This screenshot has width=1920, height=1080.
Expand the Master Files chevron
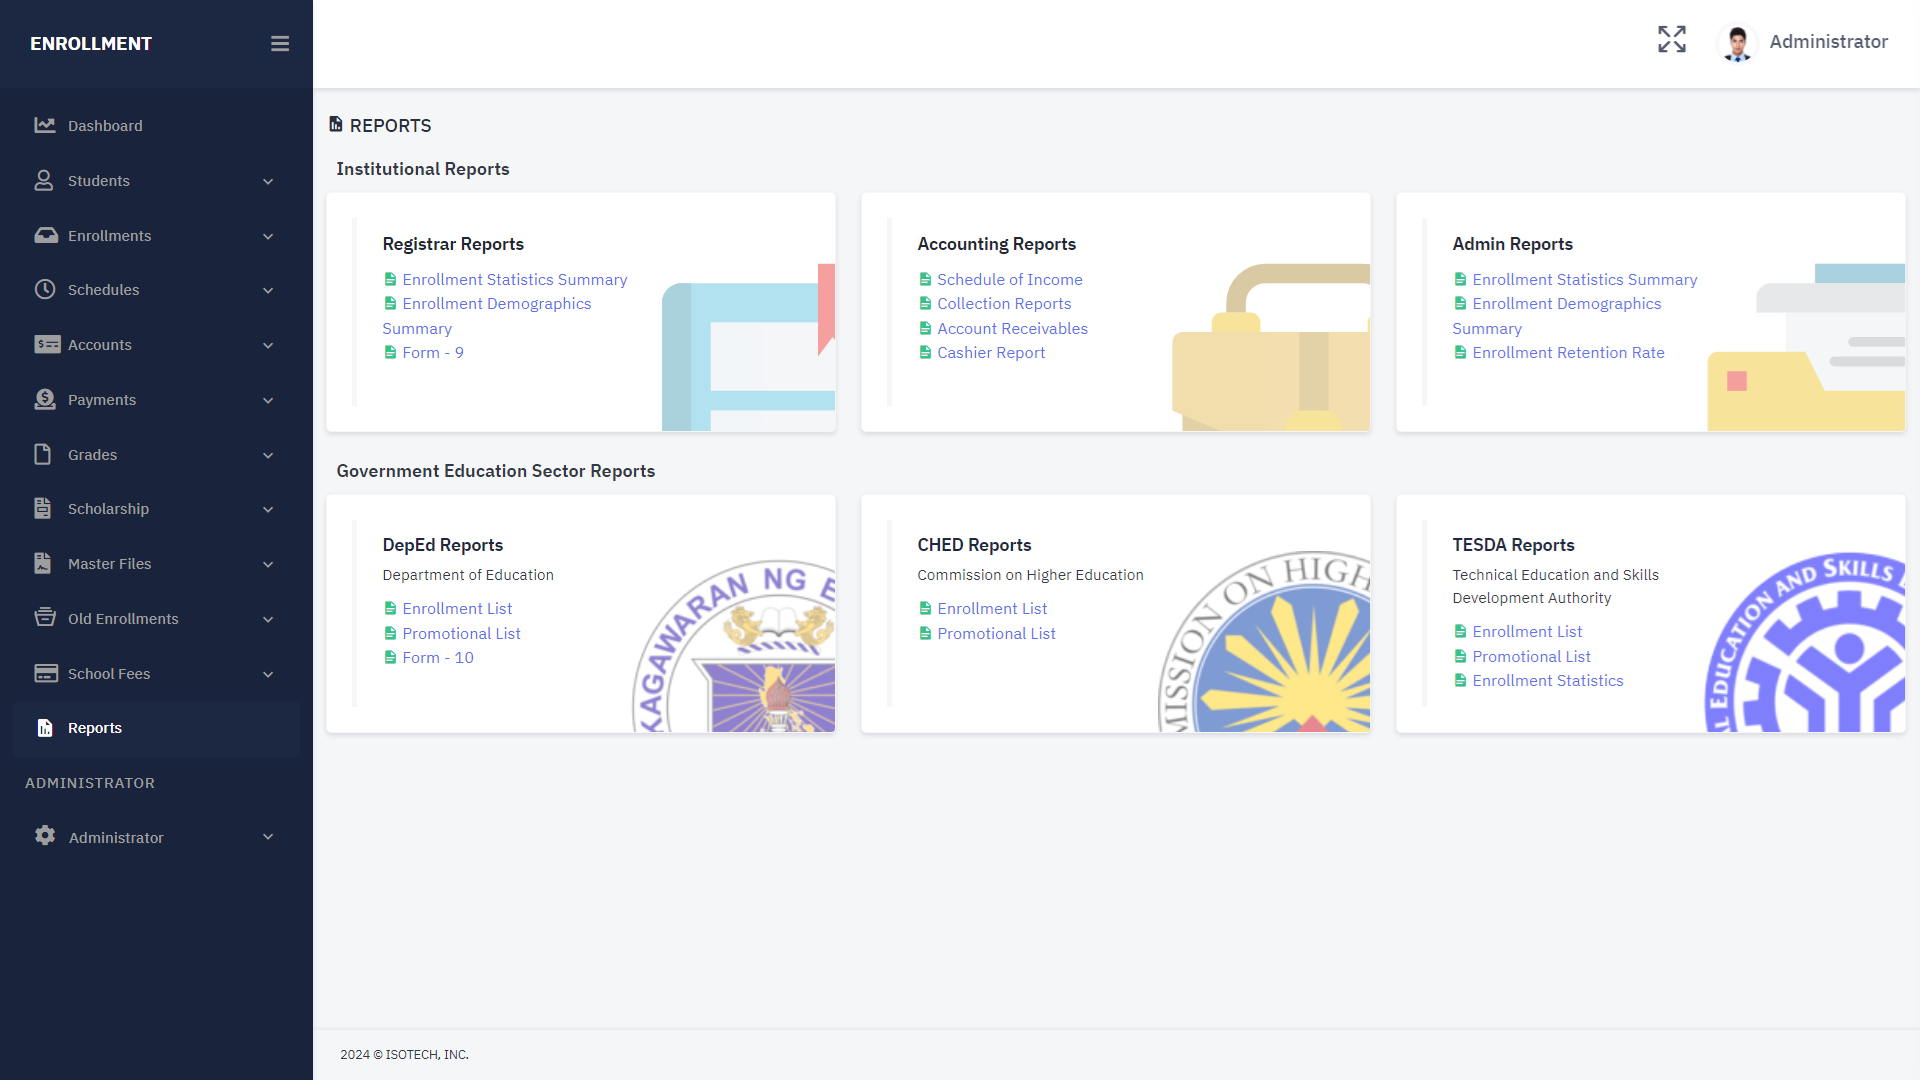pyautogui.click(x=268, y=564)
